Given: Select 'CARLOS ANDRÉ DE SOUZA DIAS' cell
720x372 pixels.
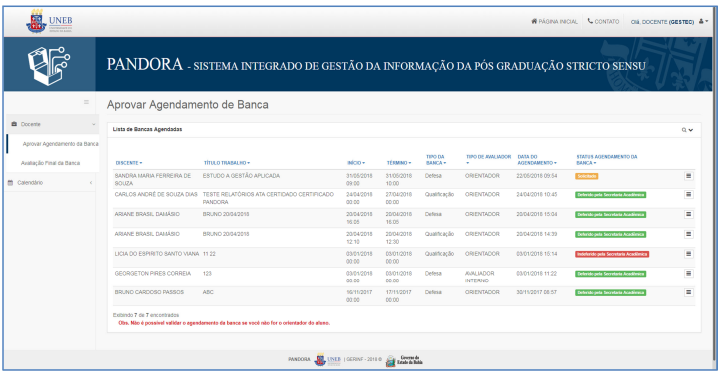Looking at the screenshot, I should pos(156,195).
